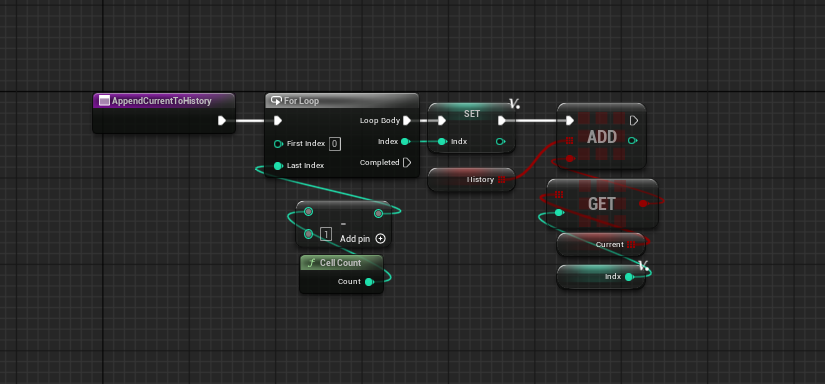The height and width of the screenshot is (384, 825).
Task: Click the ADD node red item input pin
Action: 569,158
